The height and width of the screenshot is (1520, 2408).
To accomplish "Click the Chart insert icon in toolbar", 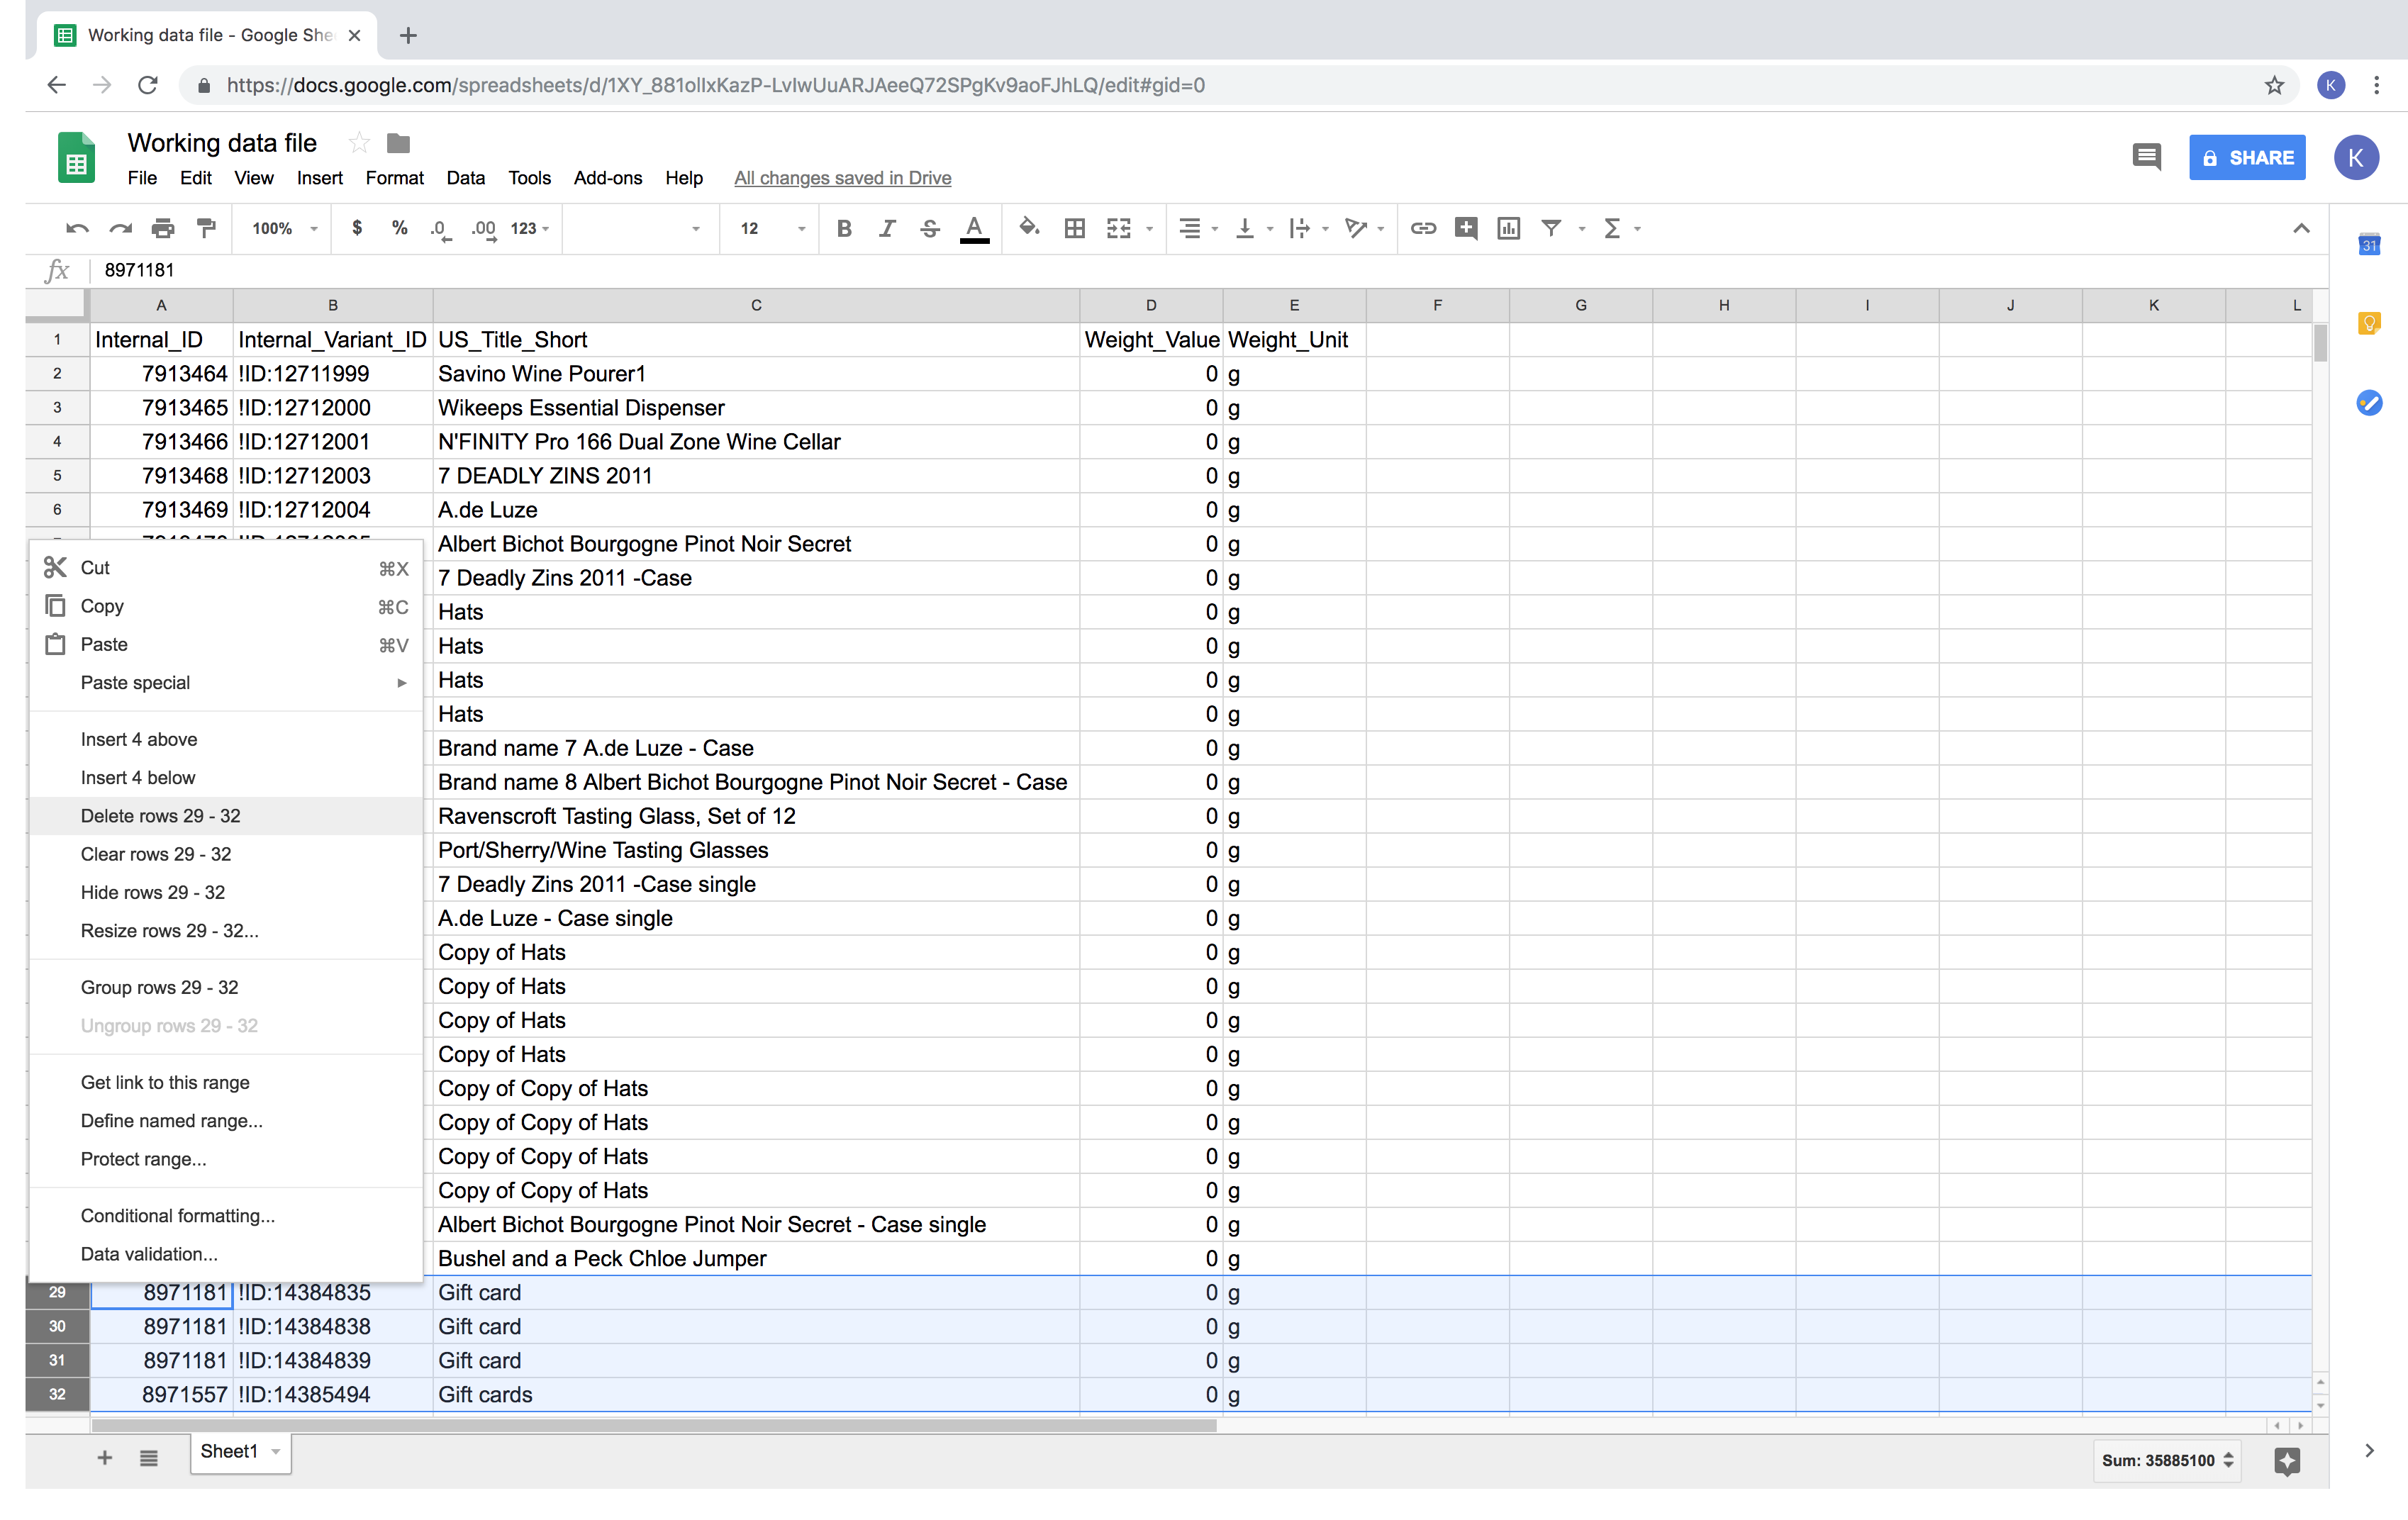I will pos(1508,230).
